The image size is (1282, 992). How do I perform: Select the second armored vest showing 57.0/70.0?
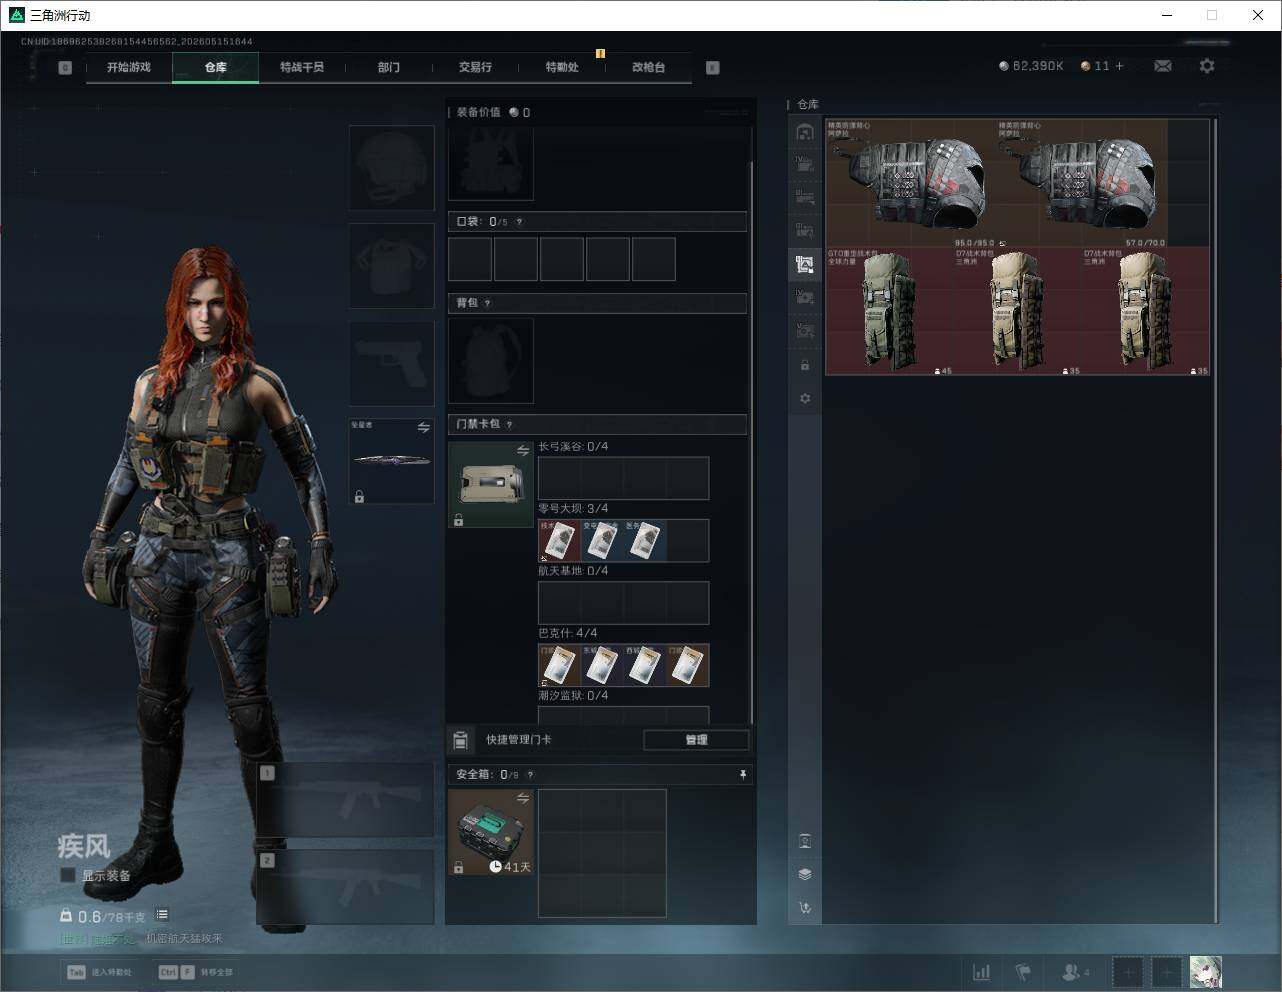pyautogui.click(x=1083, y=183)
